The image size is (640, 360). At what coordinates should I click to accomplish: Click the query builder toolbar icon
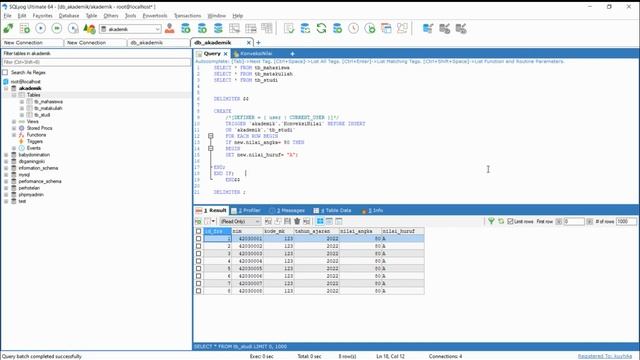(386, 28)
